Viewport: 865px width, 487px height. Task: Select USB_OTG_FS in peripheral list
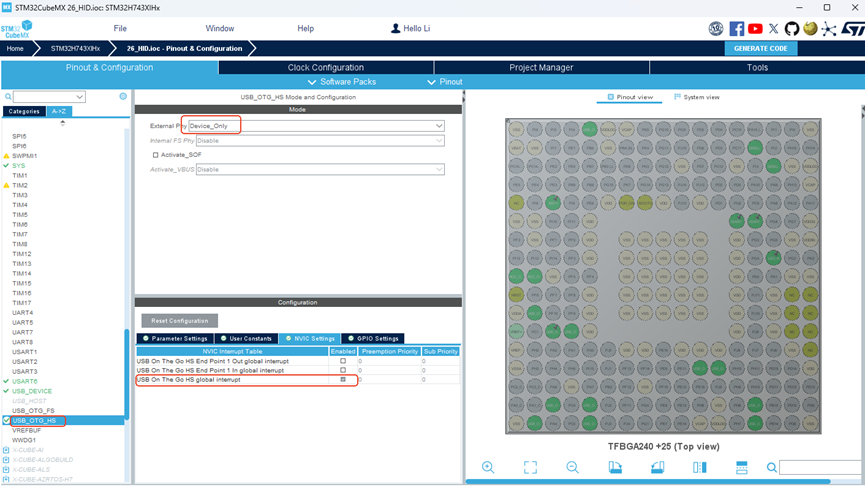pyautogui.click(x=33, y=411)
